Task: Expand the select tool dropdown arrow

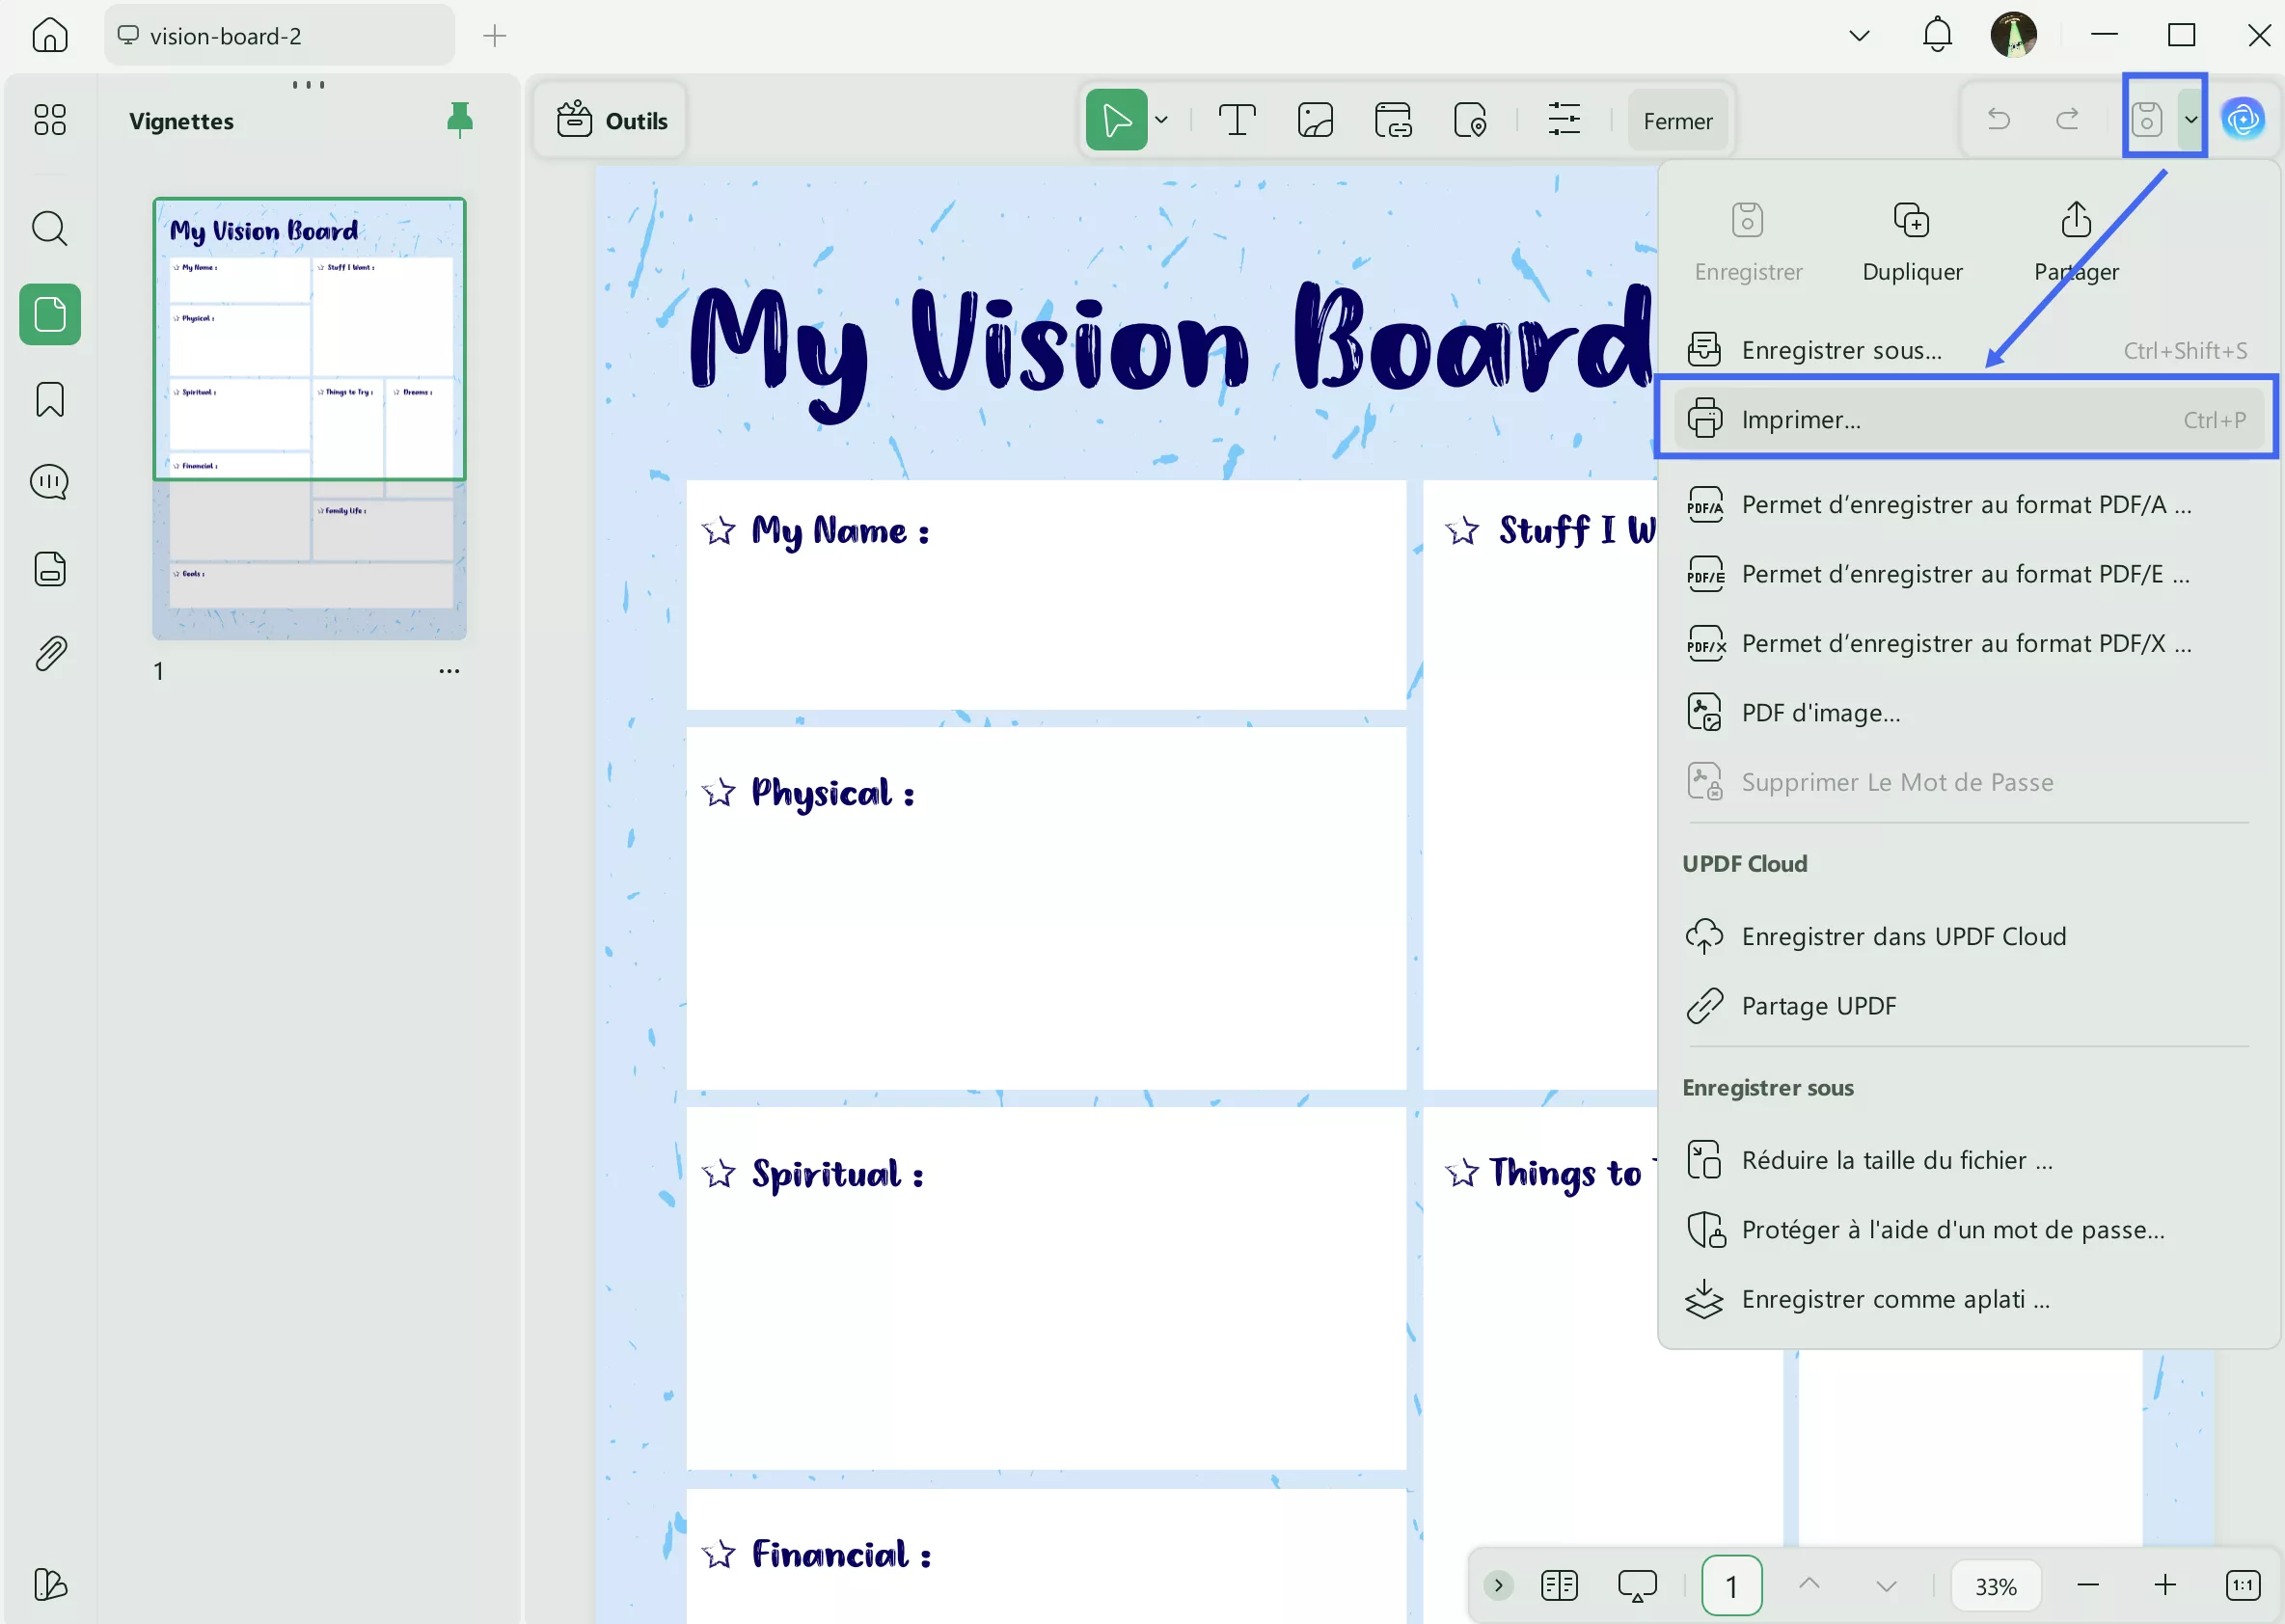Action: click(x=1161, y=120)
